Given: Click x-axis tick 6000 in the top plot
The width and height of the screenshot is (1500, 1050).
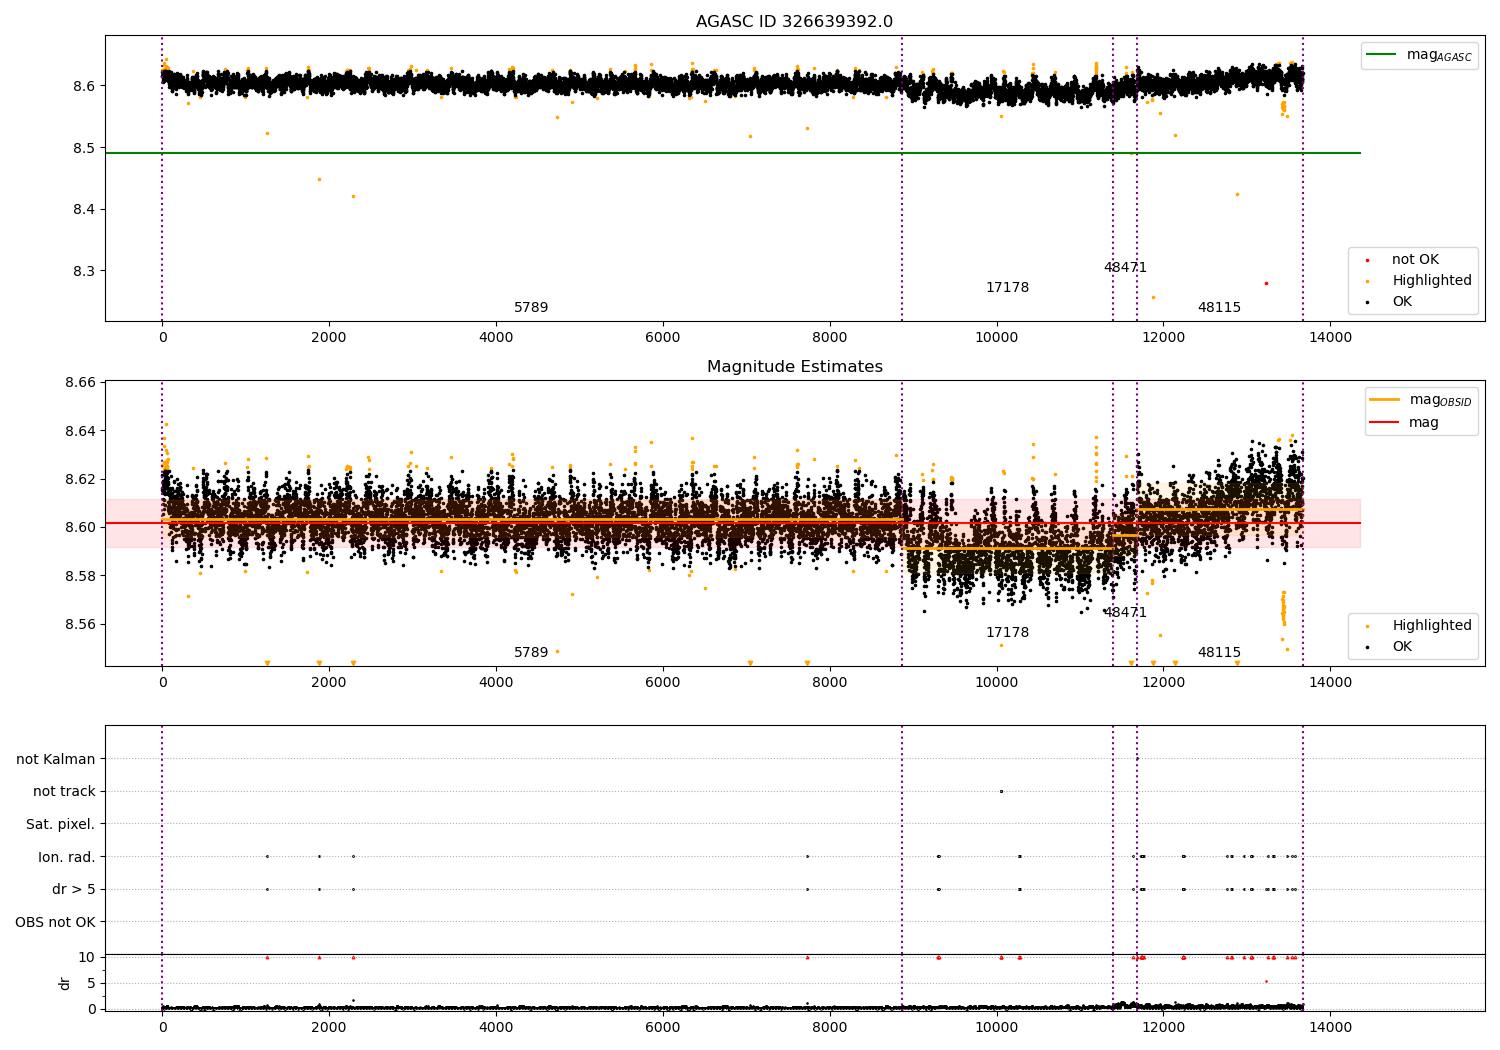Looking at the screenshot, I should click(x=663, y=338).
